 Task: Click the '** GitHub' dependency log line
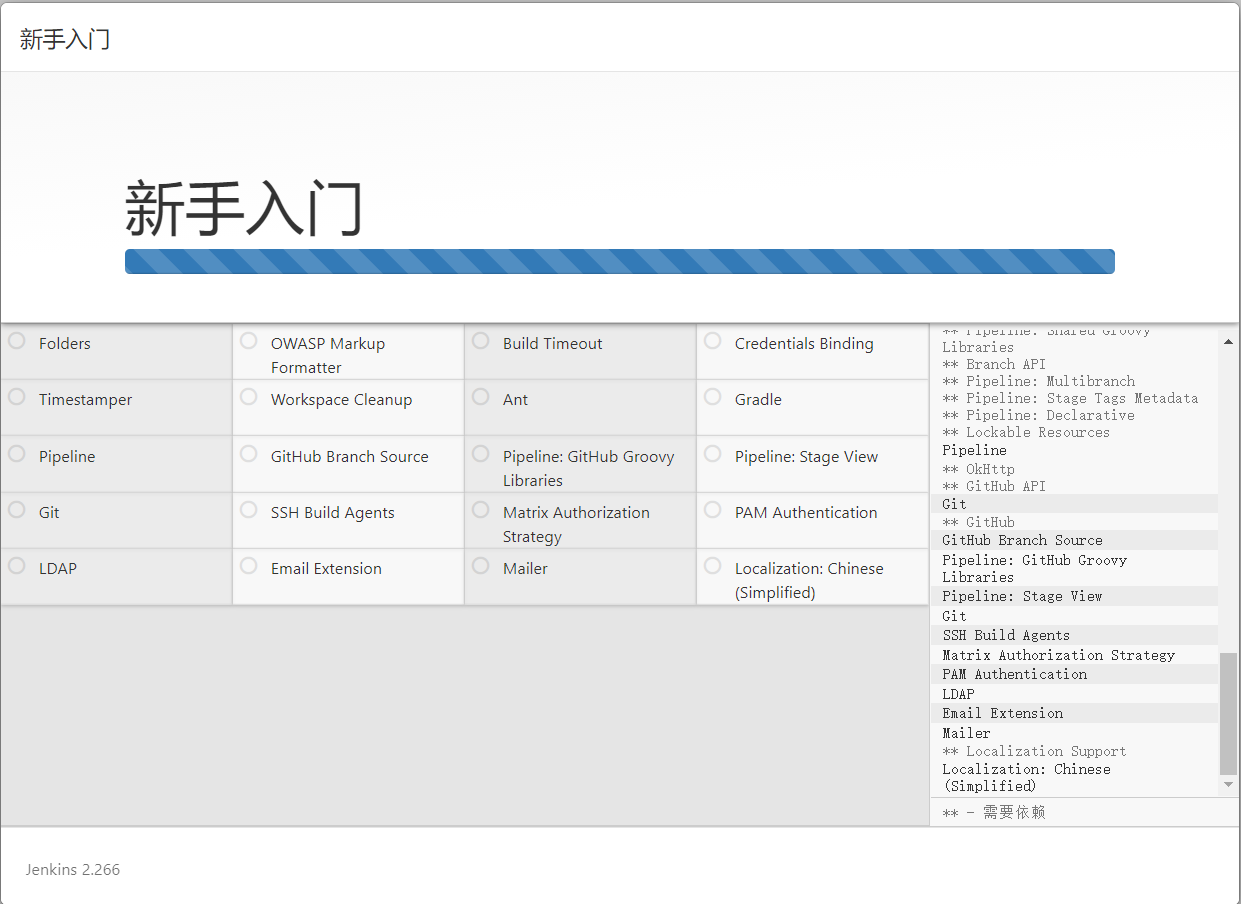978,523
